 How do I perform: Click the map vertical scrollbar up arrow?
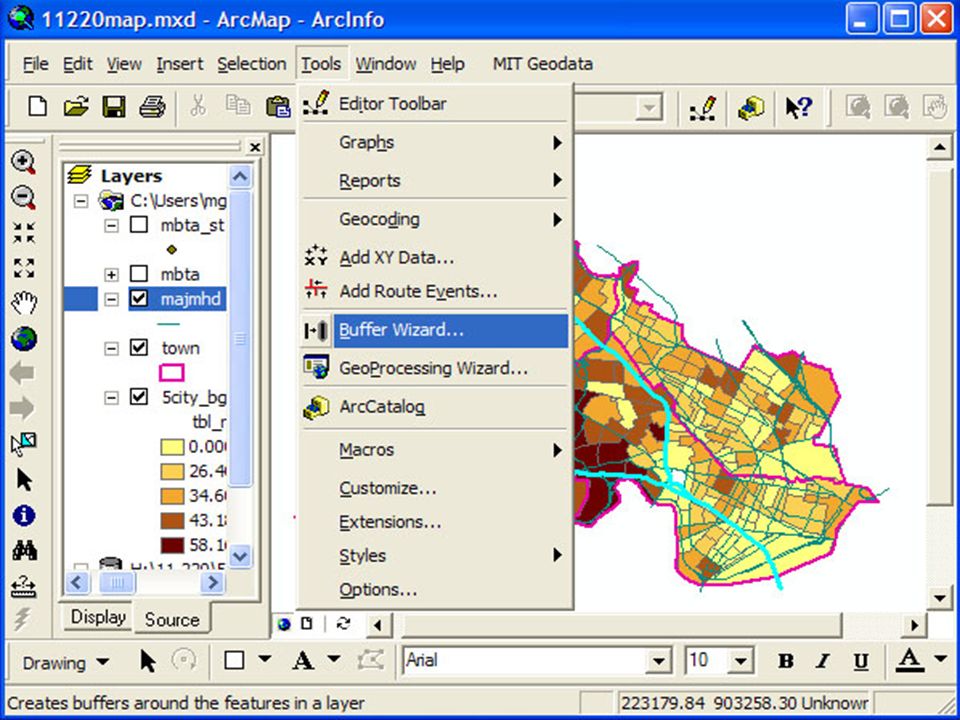point(939,148)
